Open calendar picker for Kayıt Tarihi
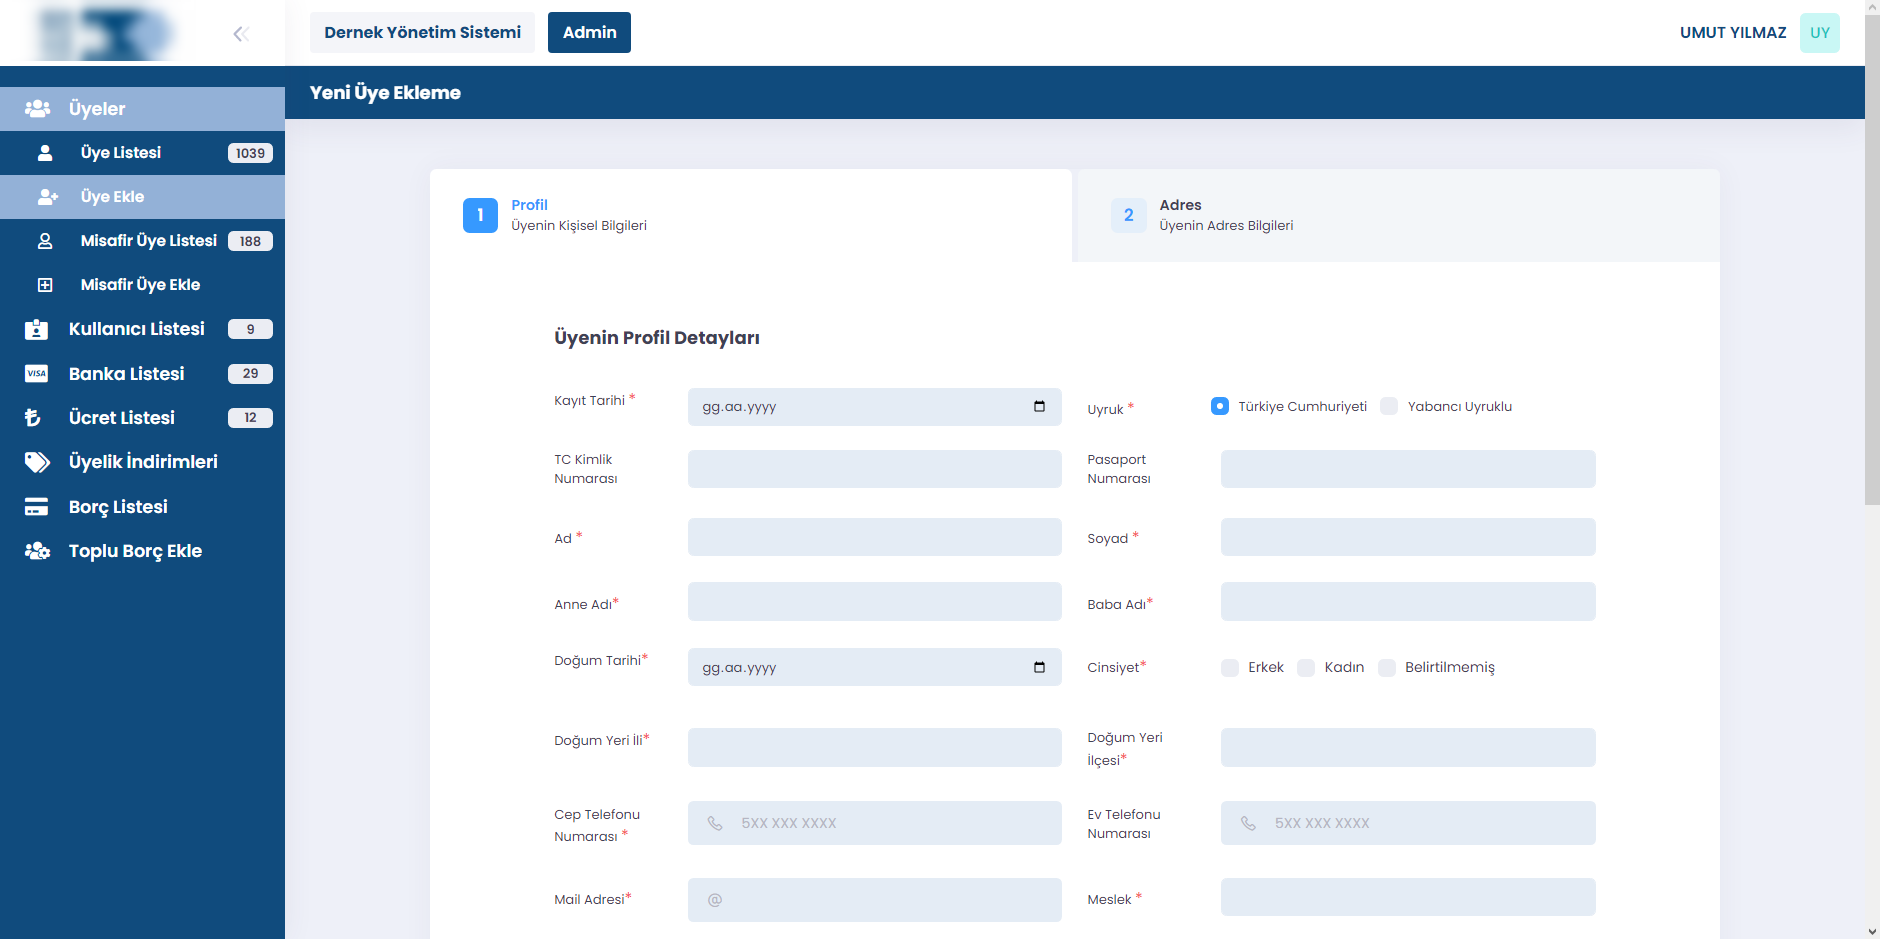The height and width of the screenshot is (939, 1880). 1039,407
